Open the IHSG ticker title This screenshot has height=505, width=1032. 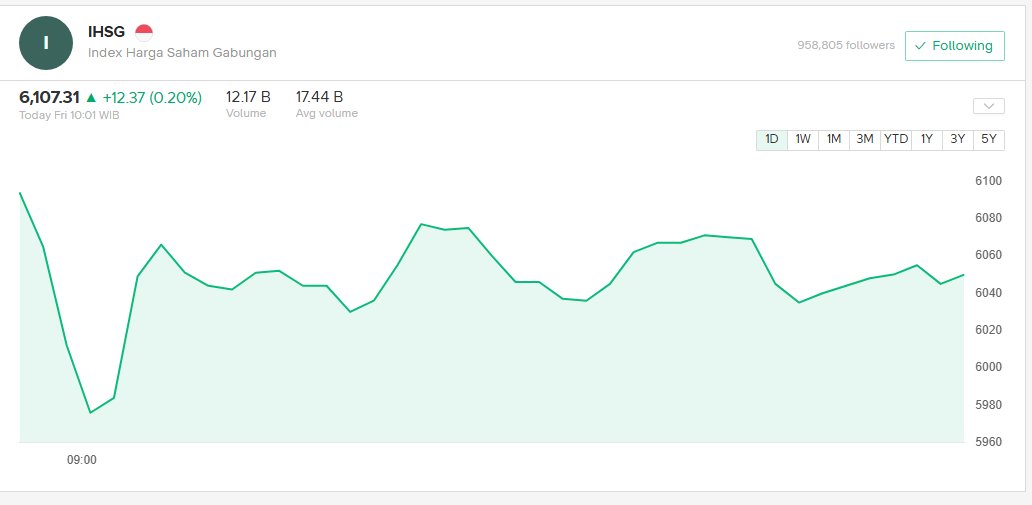106,32
